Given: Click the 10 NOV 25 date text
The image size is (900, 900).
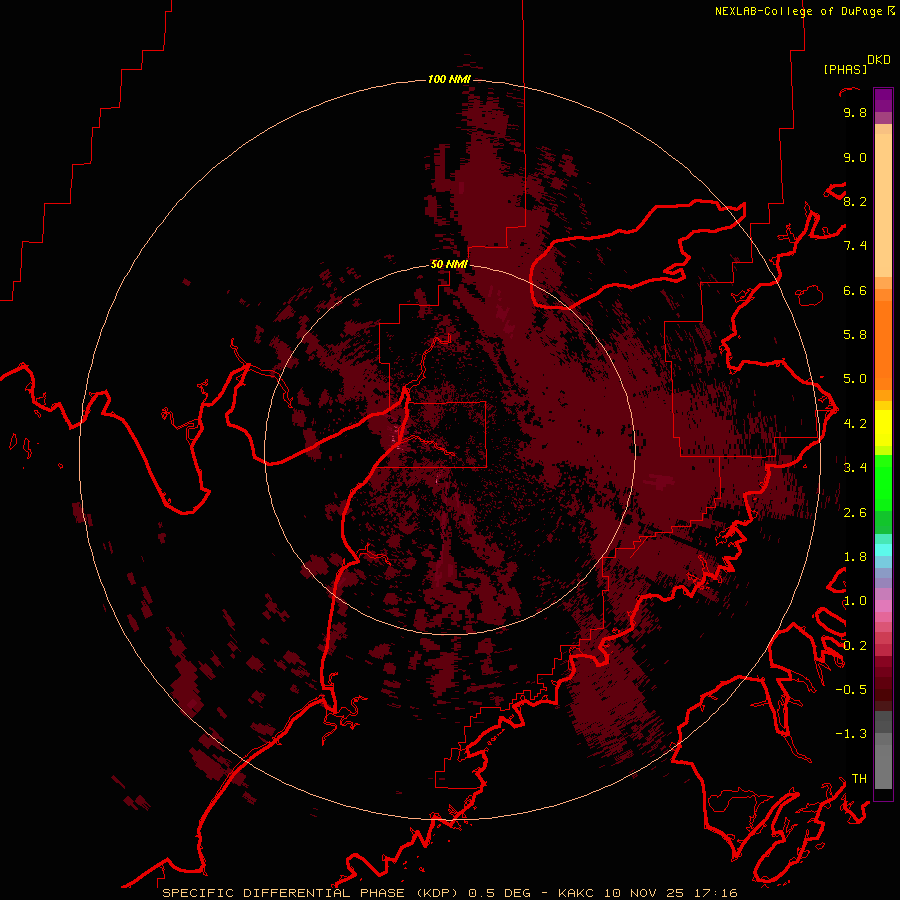Looking at the screenshot, I should click(643, 893).
